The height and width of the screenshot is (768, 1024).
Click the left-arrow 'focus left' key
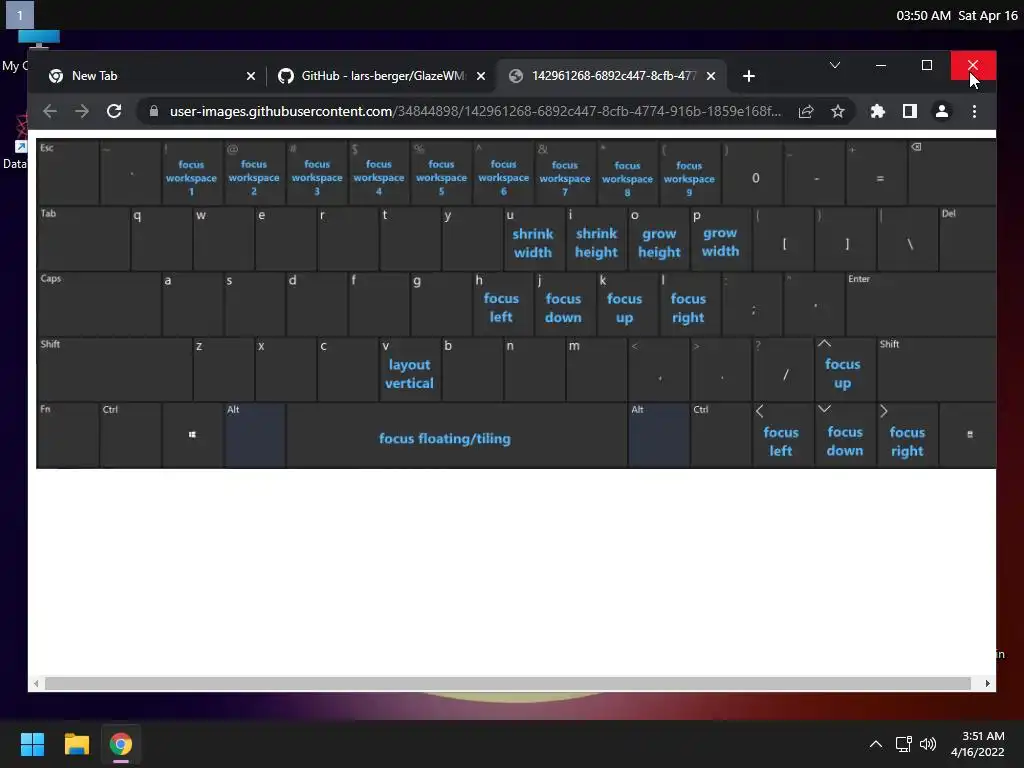tap(782, 436)
